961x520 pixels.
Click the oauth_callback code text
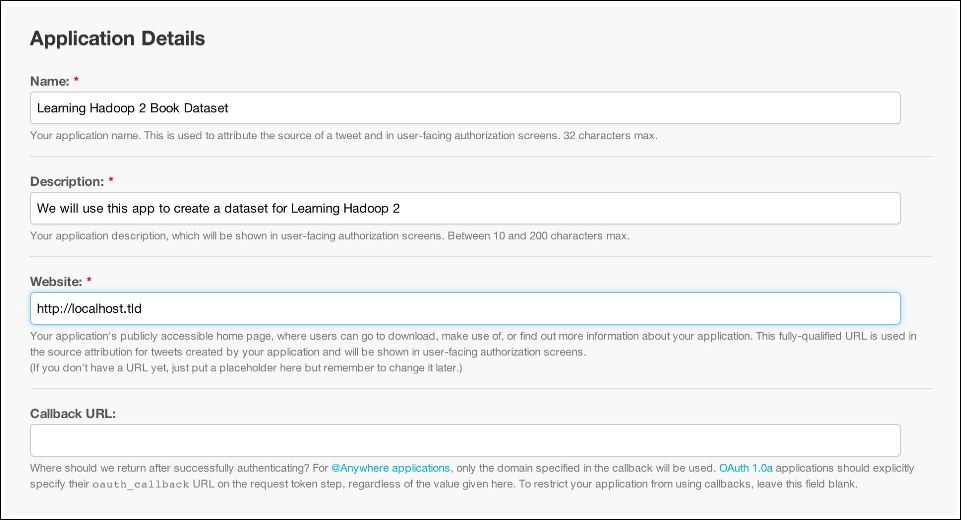click(141, 484)
